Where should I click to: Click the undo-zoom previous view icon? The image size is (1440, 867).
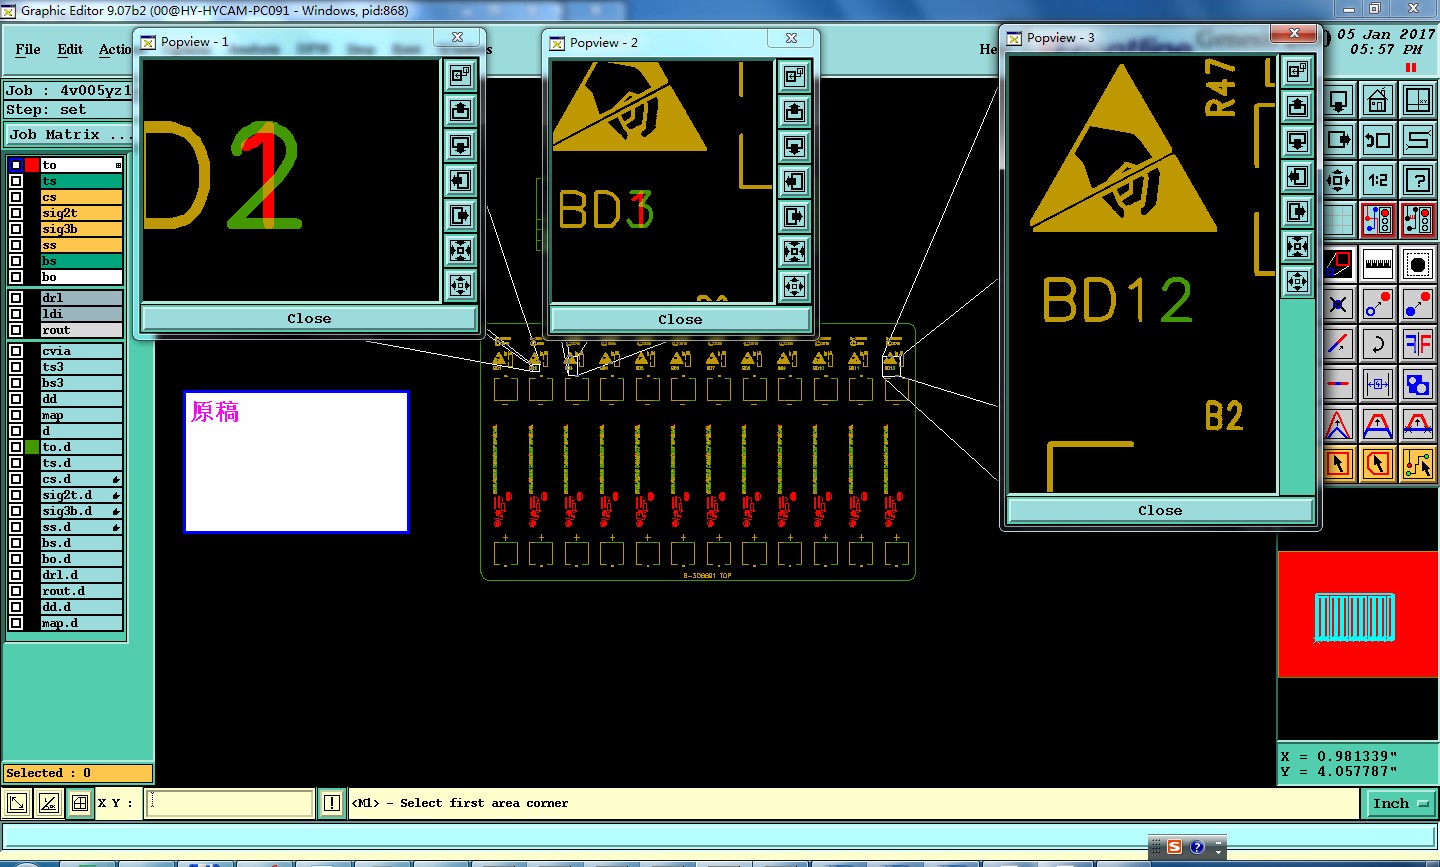pyautogui.click(x=1378, y=140)
